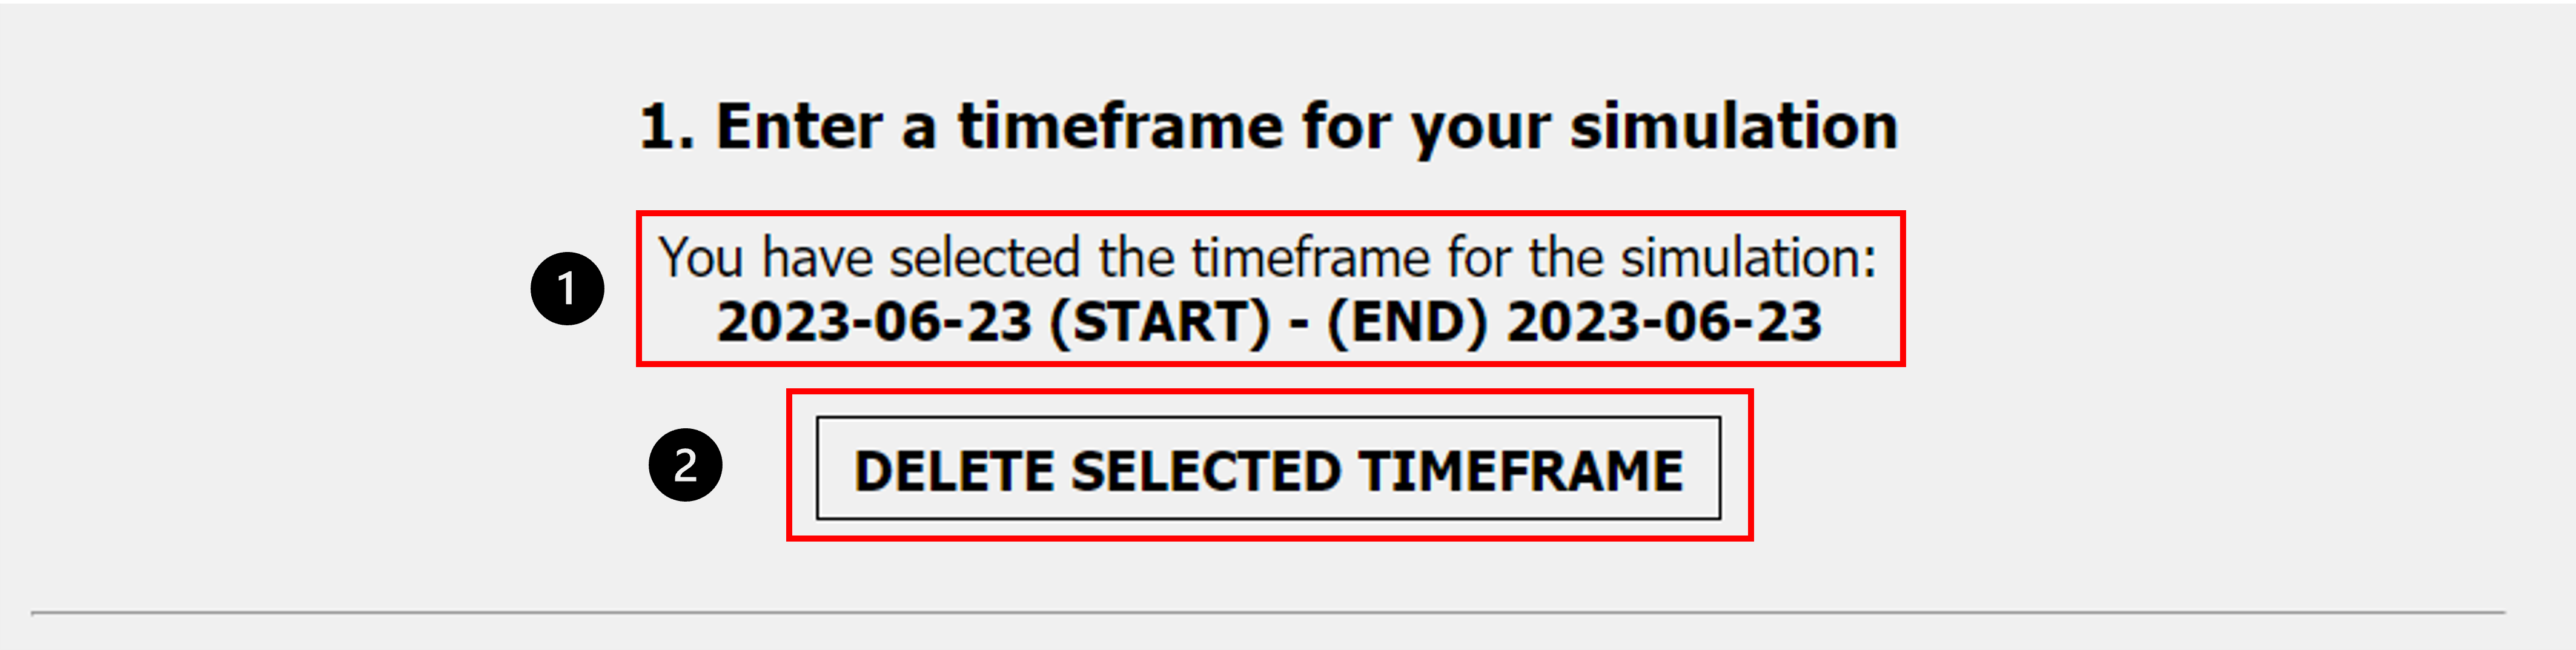Click the (END) label
The height and width of the screenshot is (650, 2576).
(1407, 322)
